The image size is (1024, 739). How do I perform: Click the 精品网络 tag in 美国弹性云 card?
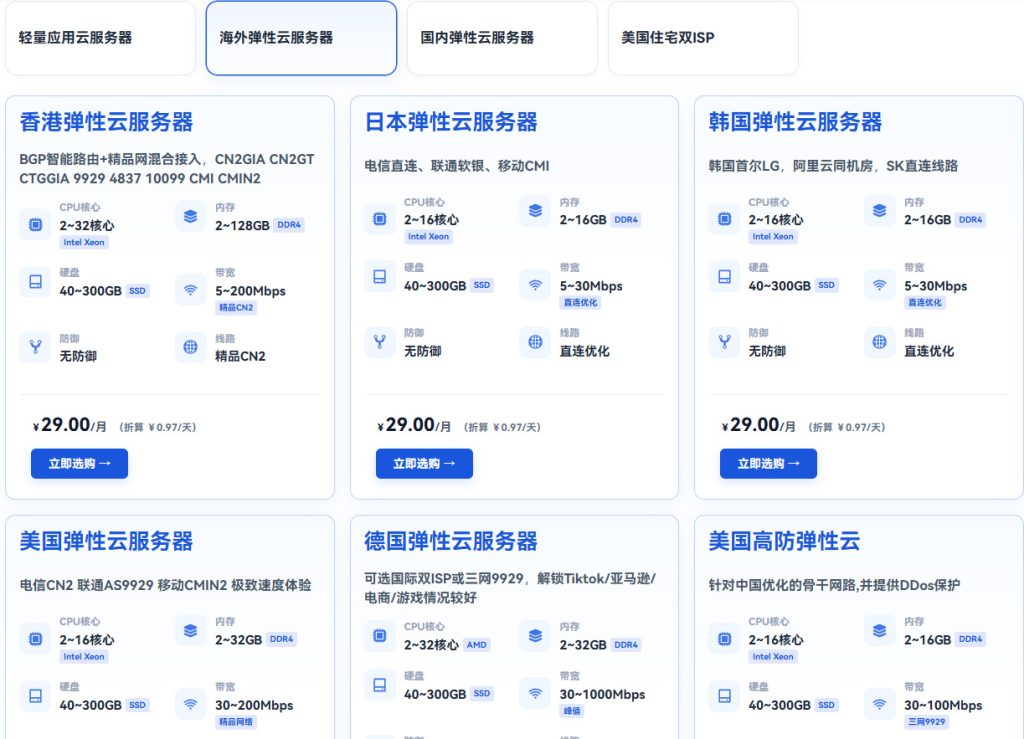pos(236,721)
